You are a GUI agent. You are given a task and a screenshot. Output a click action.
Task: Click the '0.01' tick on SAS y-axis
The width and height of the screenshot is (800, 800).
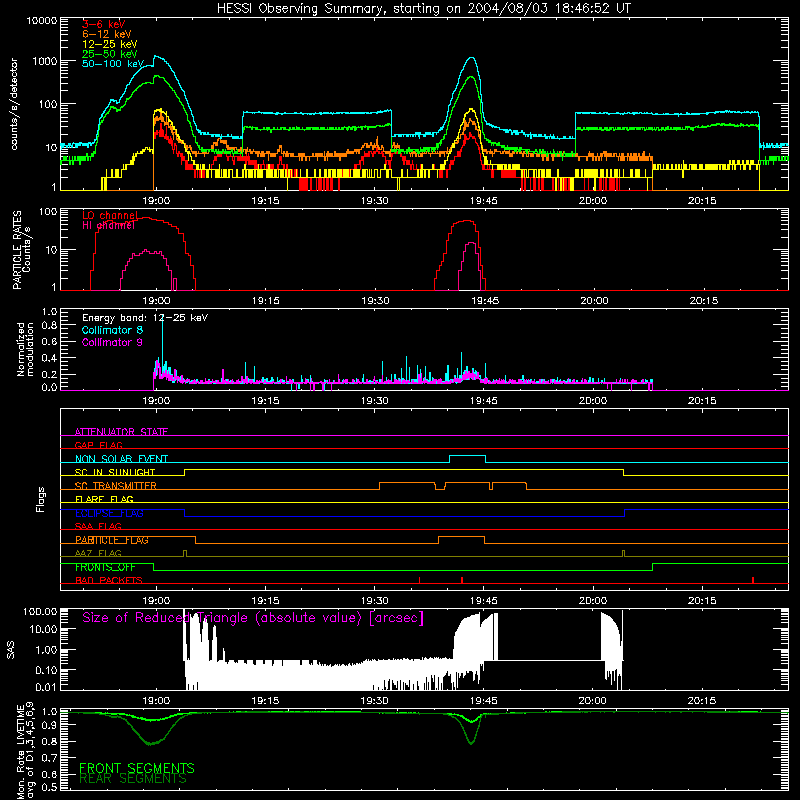[46, 687]
